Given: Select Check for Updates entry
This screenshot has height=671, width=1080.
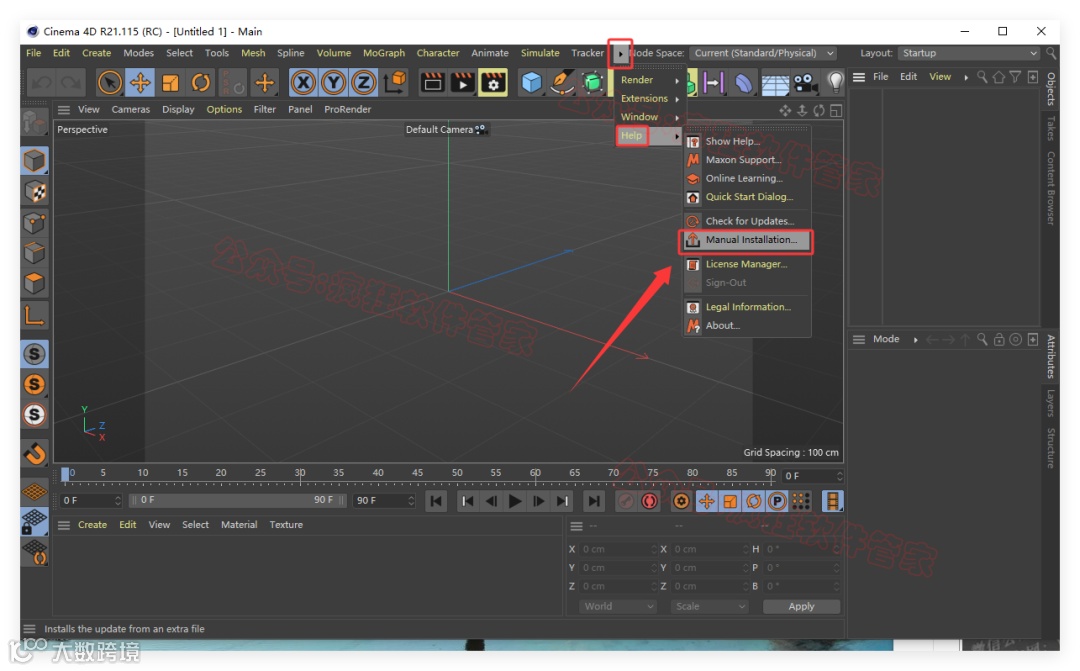Looking at the screenshot, I should [747, 221].
